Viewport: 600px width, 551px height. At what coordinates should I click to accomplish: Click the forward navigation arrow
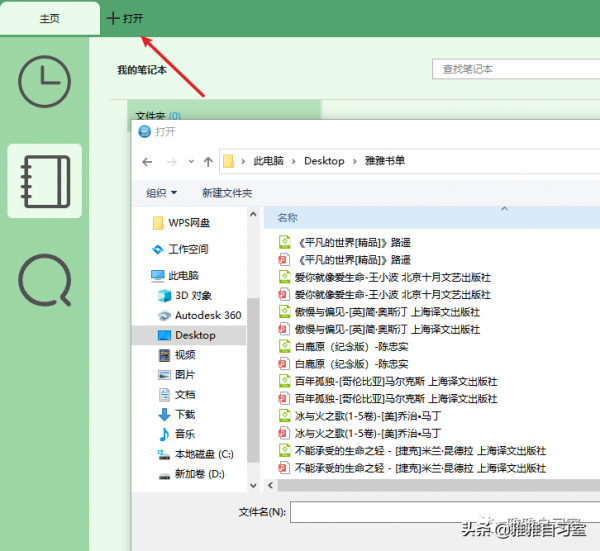(x=172, y=162)
